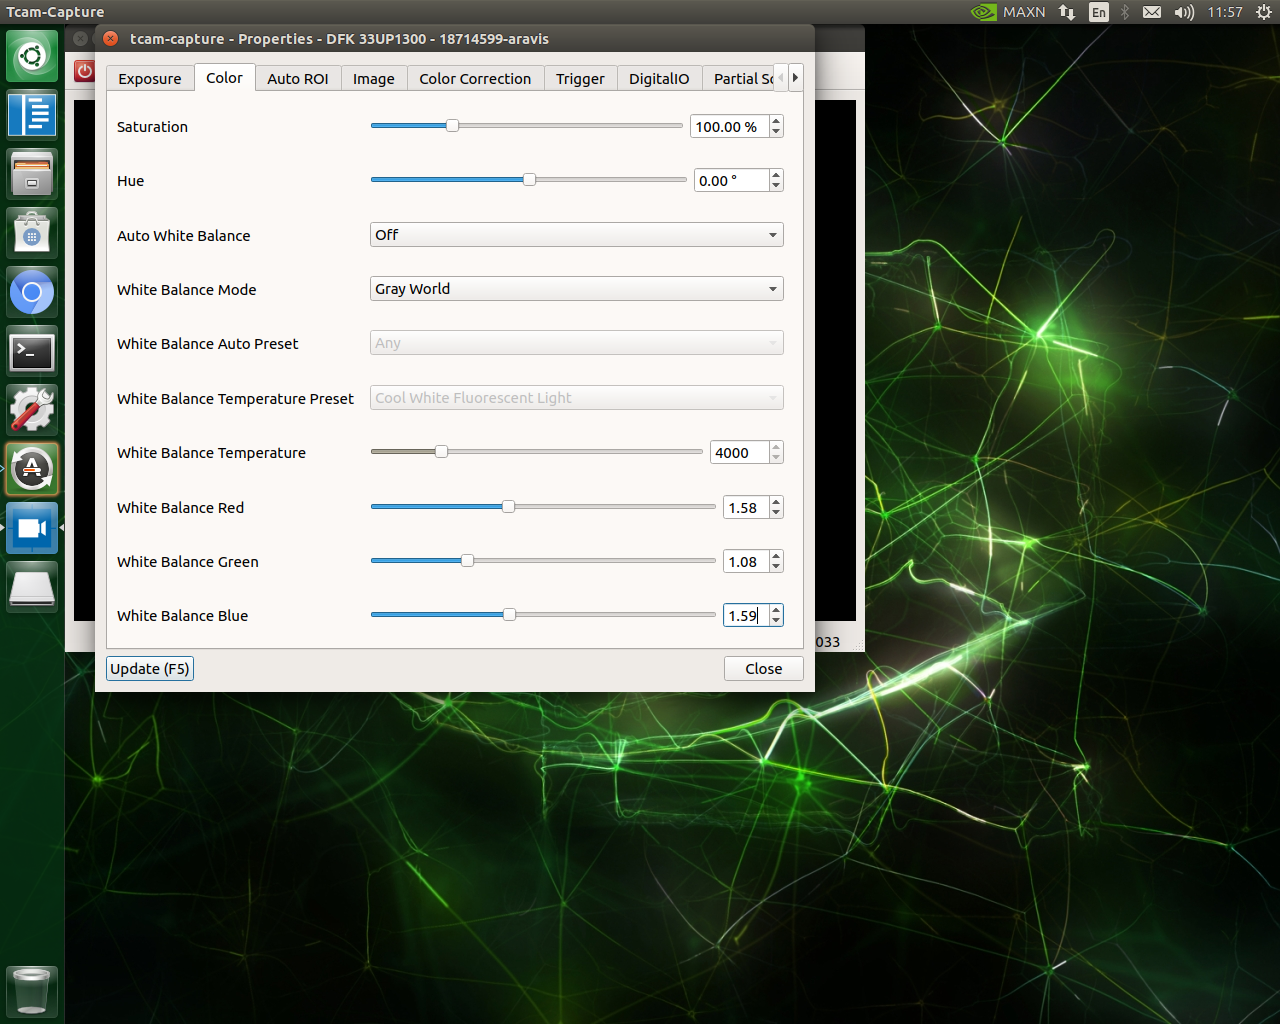1280x1024 pixels.
Task: Open Ubuntu Software Center from the launcher
Action: [x=32, y=232]
